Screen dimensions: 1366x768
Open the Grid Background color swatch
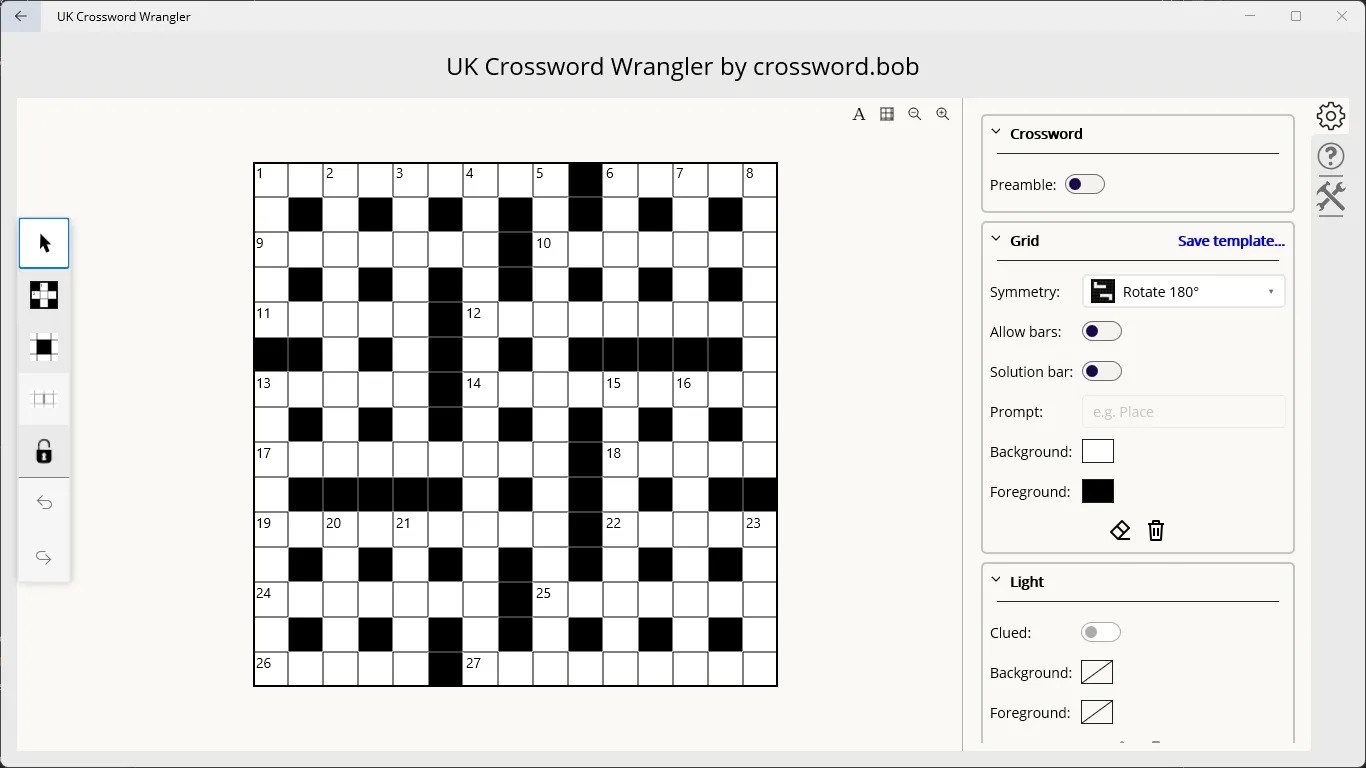1098,451
